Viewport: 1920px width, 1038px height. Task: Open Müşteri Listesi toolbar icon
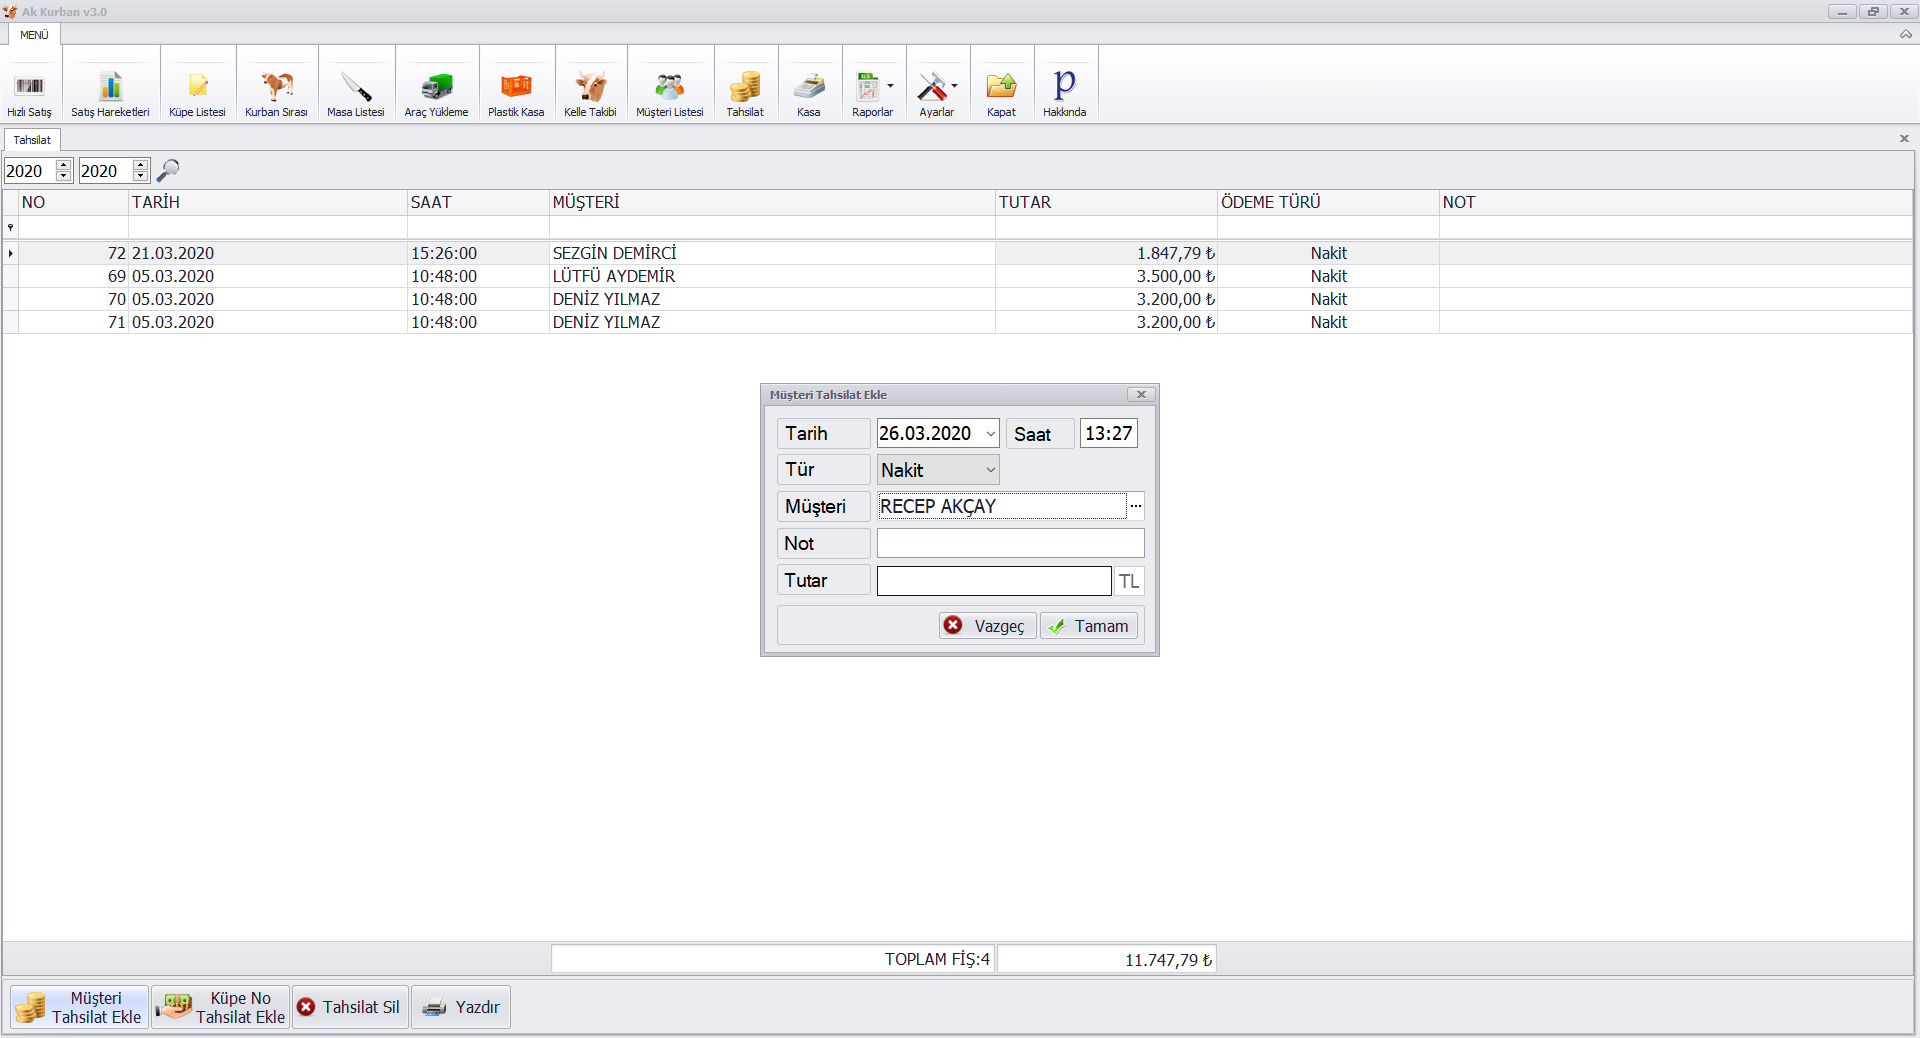pyautogui.click(x=669, y=87)
